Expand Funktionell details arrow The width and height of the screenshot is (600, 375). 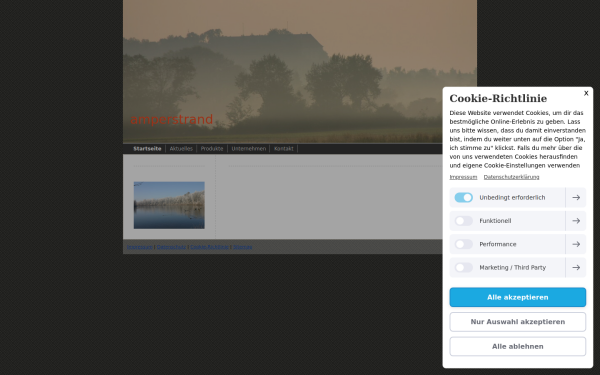click(576, 221)
